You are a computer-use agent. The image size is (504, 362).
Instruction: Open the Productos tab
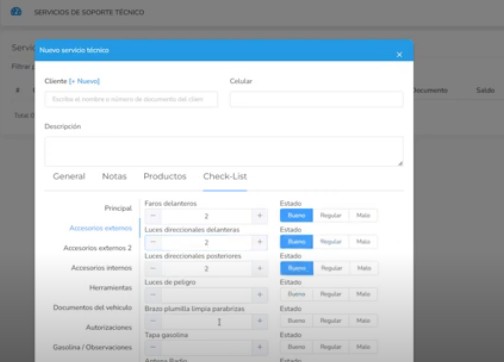[x=165, y=176]
